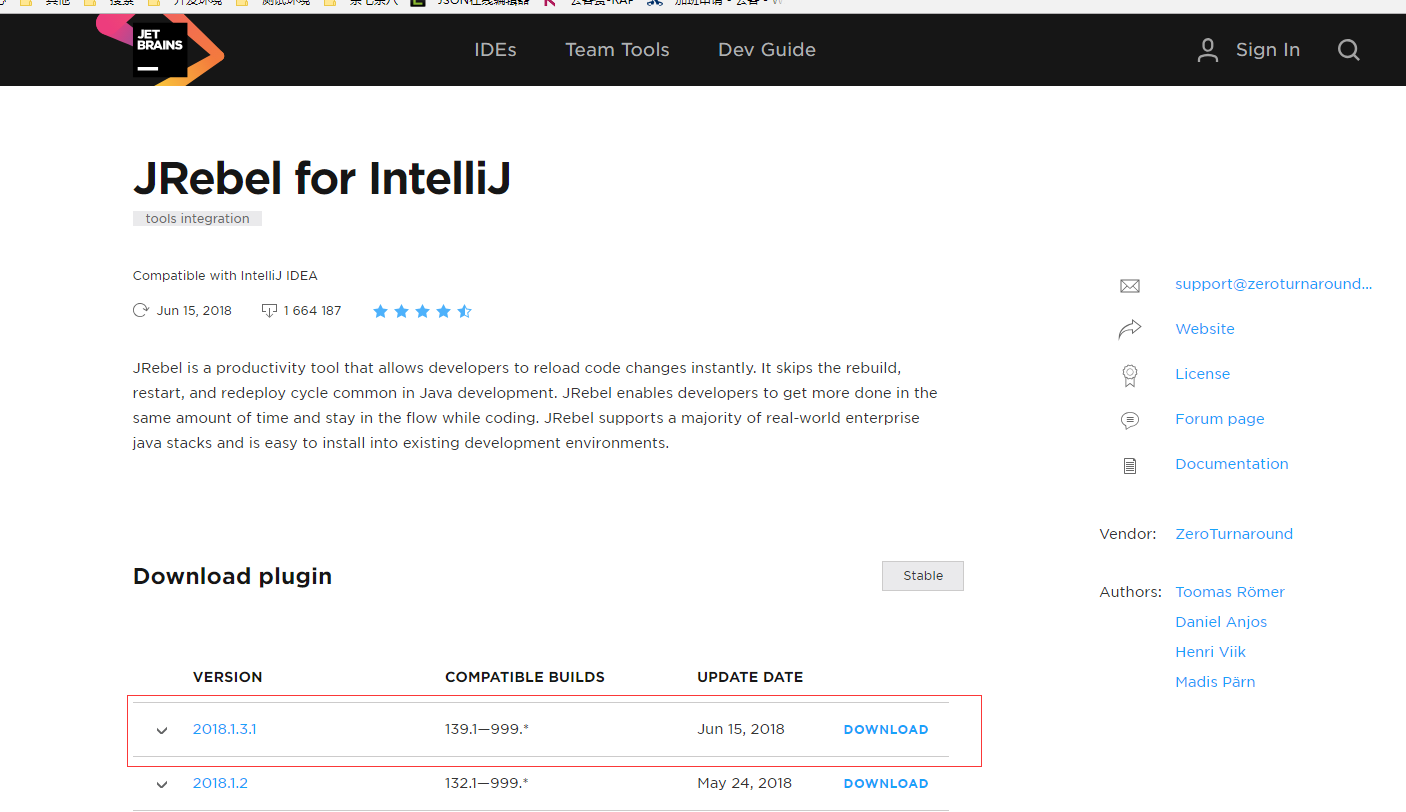
Task: Click the JetBrains logo
Action: click(161, 49)
